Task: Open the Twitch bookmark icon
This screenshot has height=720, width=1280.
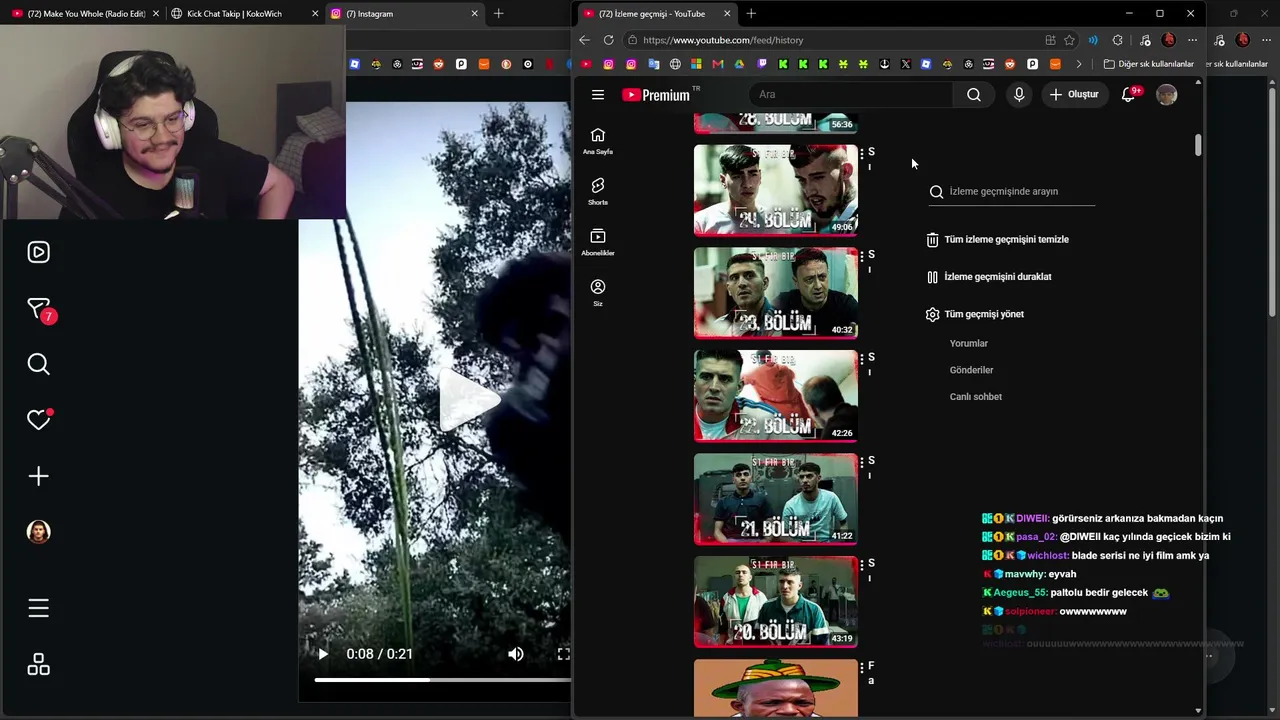Action: tap(762, 64)
